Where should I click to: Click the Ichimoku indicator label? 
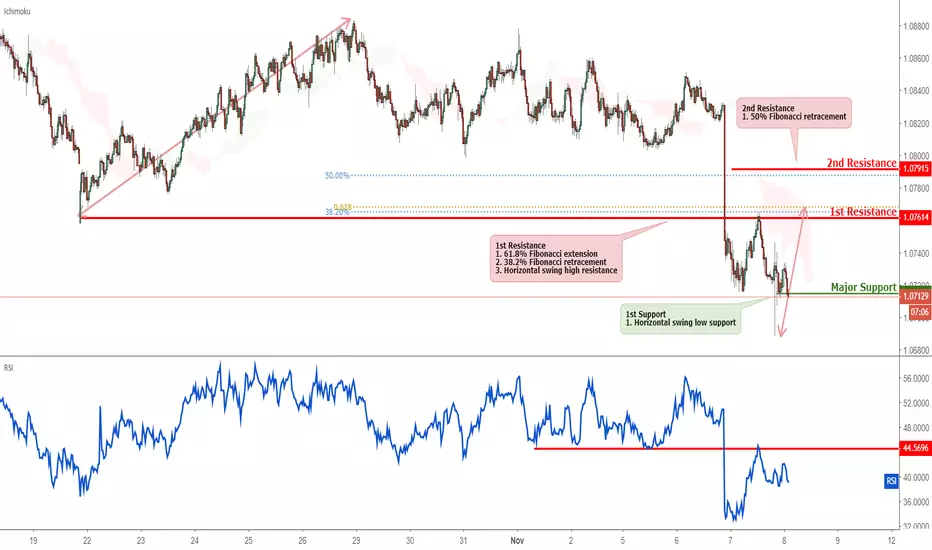pyautogui.click(x=17, y=11)
